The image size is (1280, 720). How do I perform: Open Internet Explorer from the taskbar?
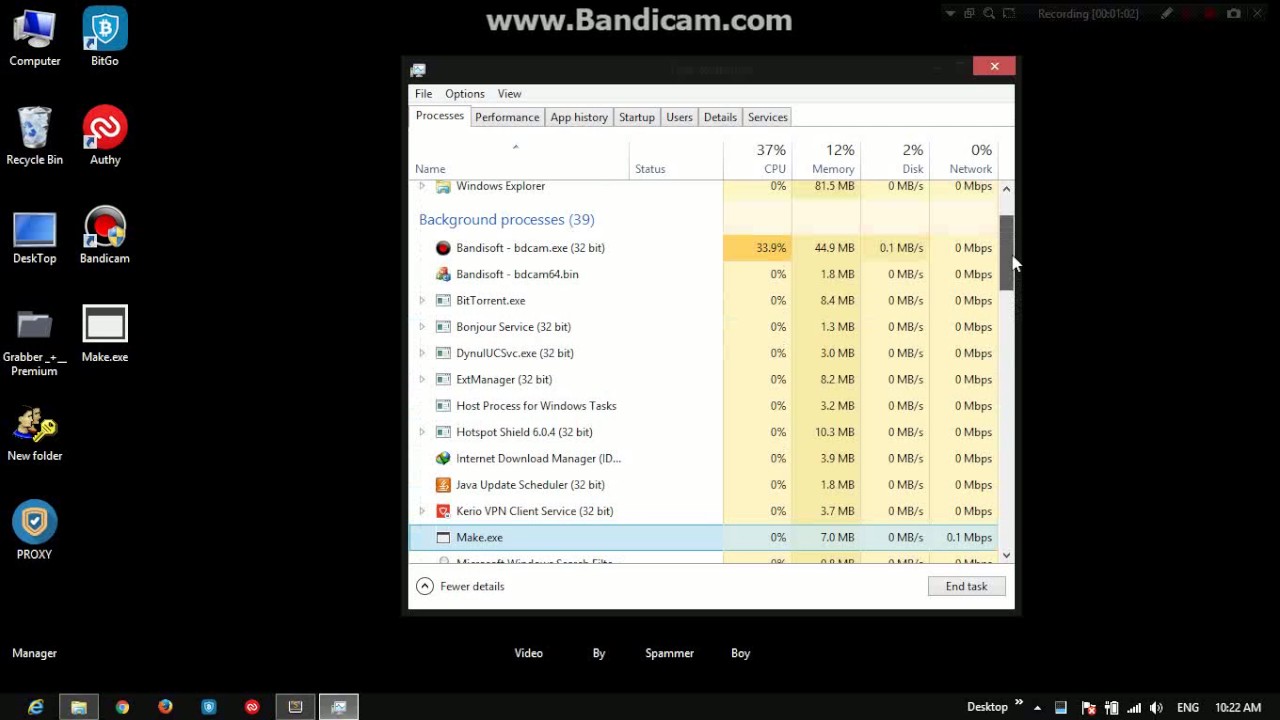(x=36, y=707)
